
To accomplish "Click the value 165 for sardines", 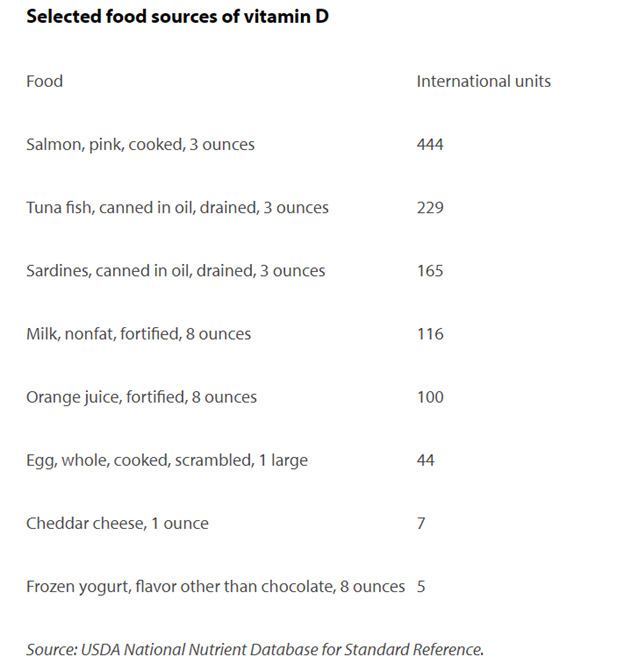I will [430, 270].
